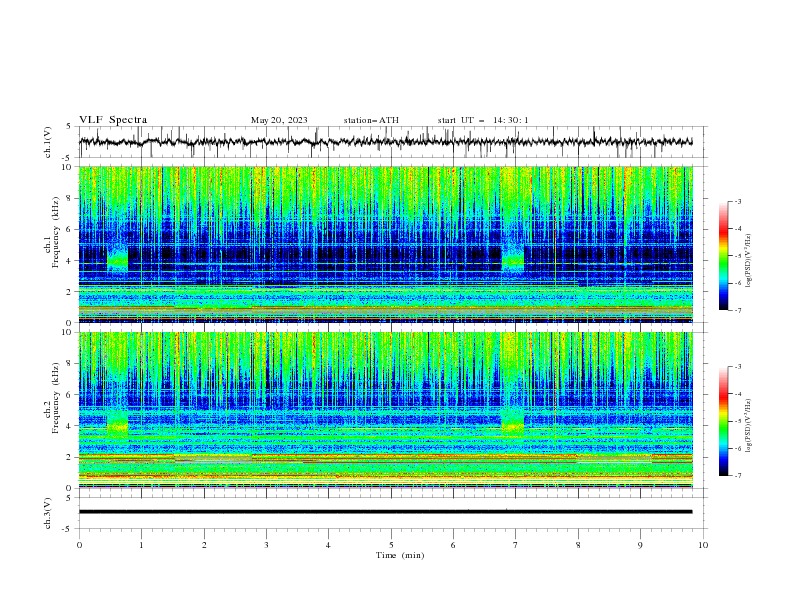Click the 'Time (min)' axis label

[x=400, y=555]
